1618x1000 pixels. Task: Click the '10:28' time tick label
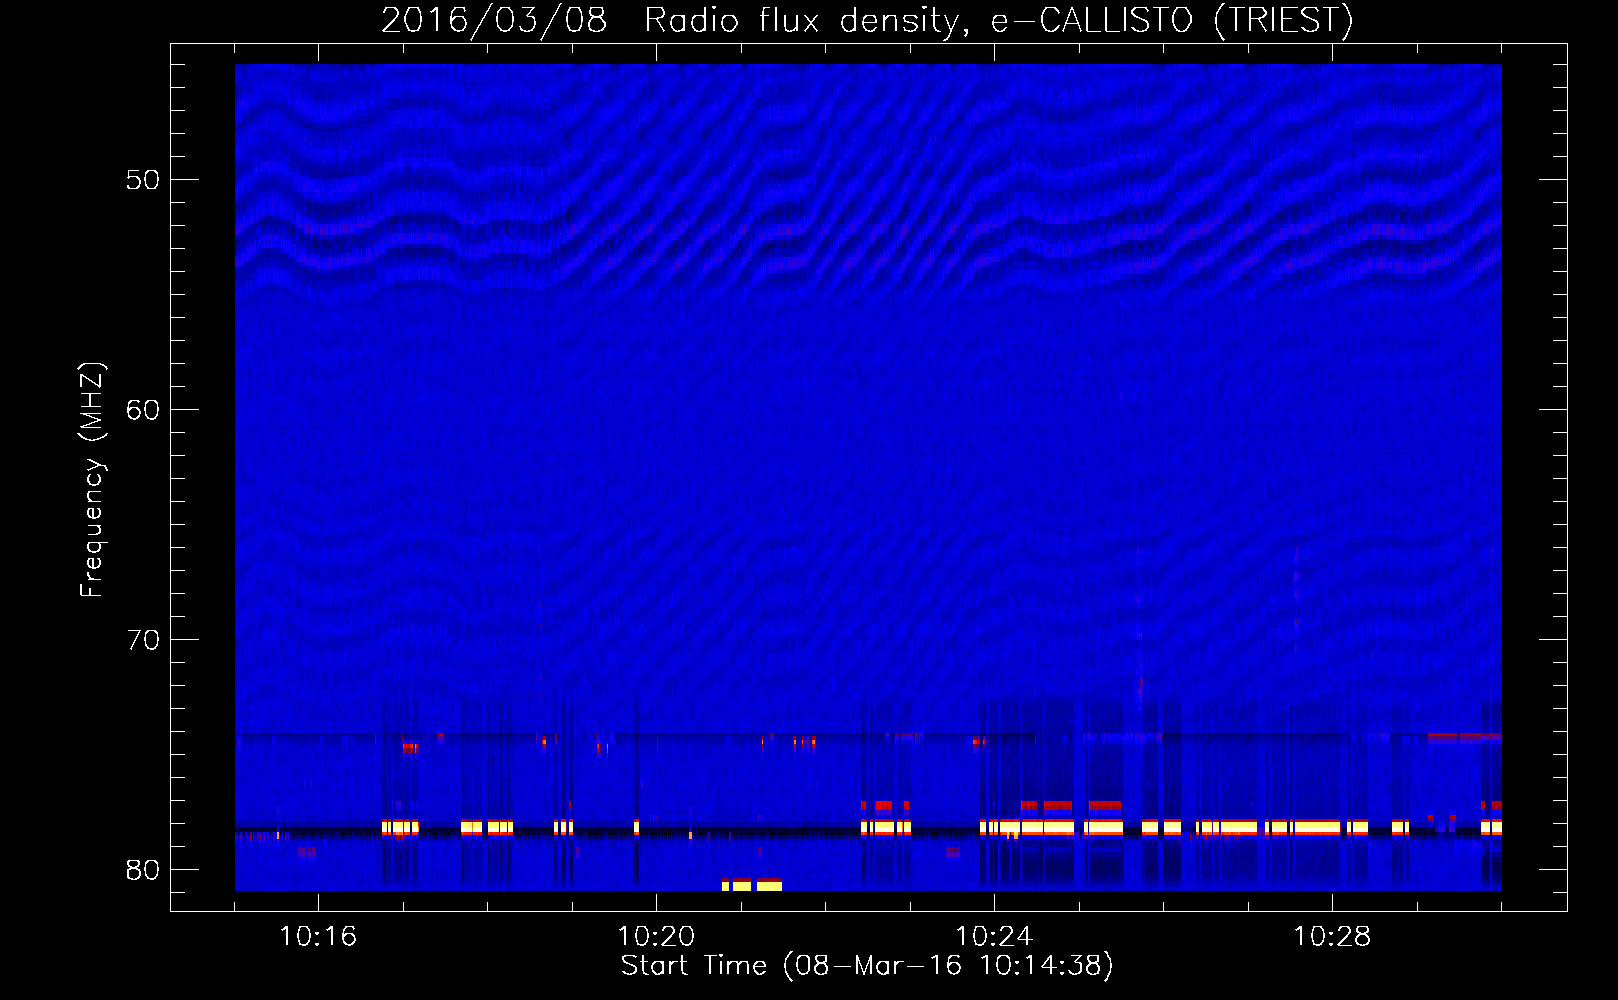(x=1332, y=937)
